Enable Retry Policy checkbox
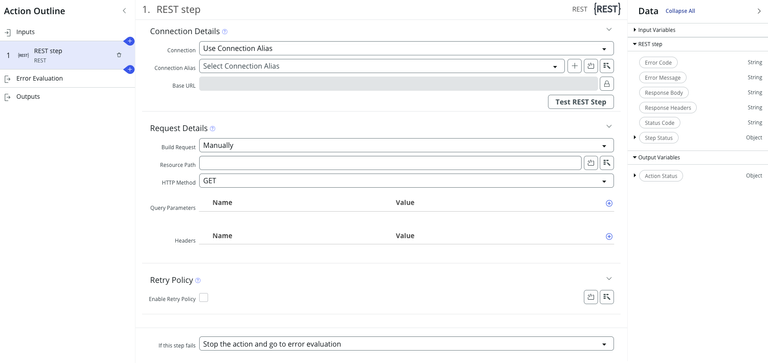The width and height of the screenshot is (768, 363). coord(203,297)
